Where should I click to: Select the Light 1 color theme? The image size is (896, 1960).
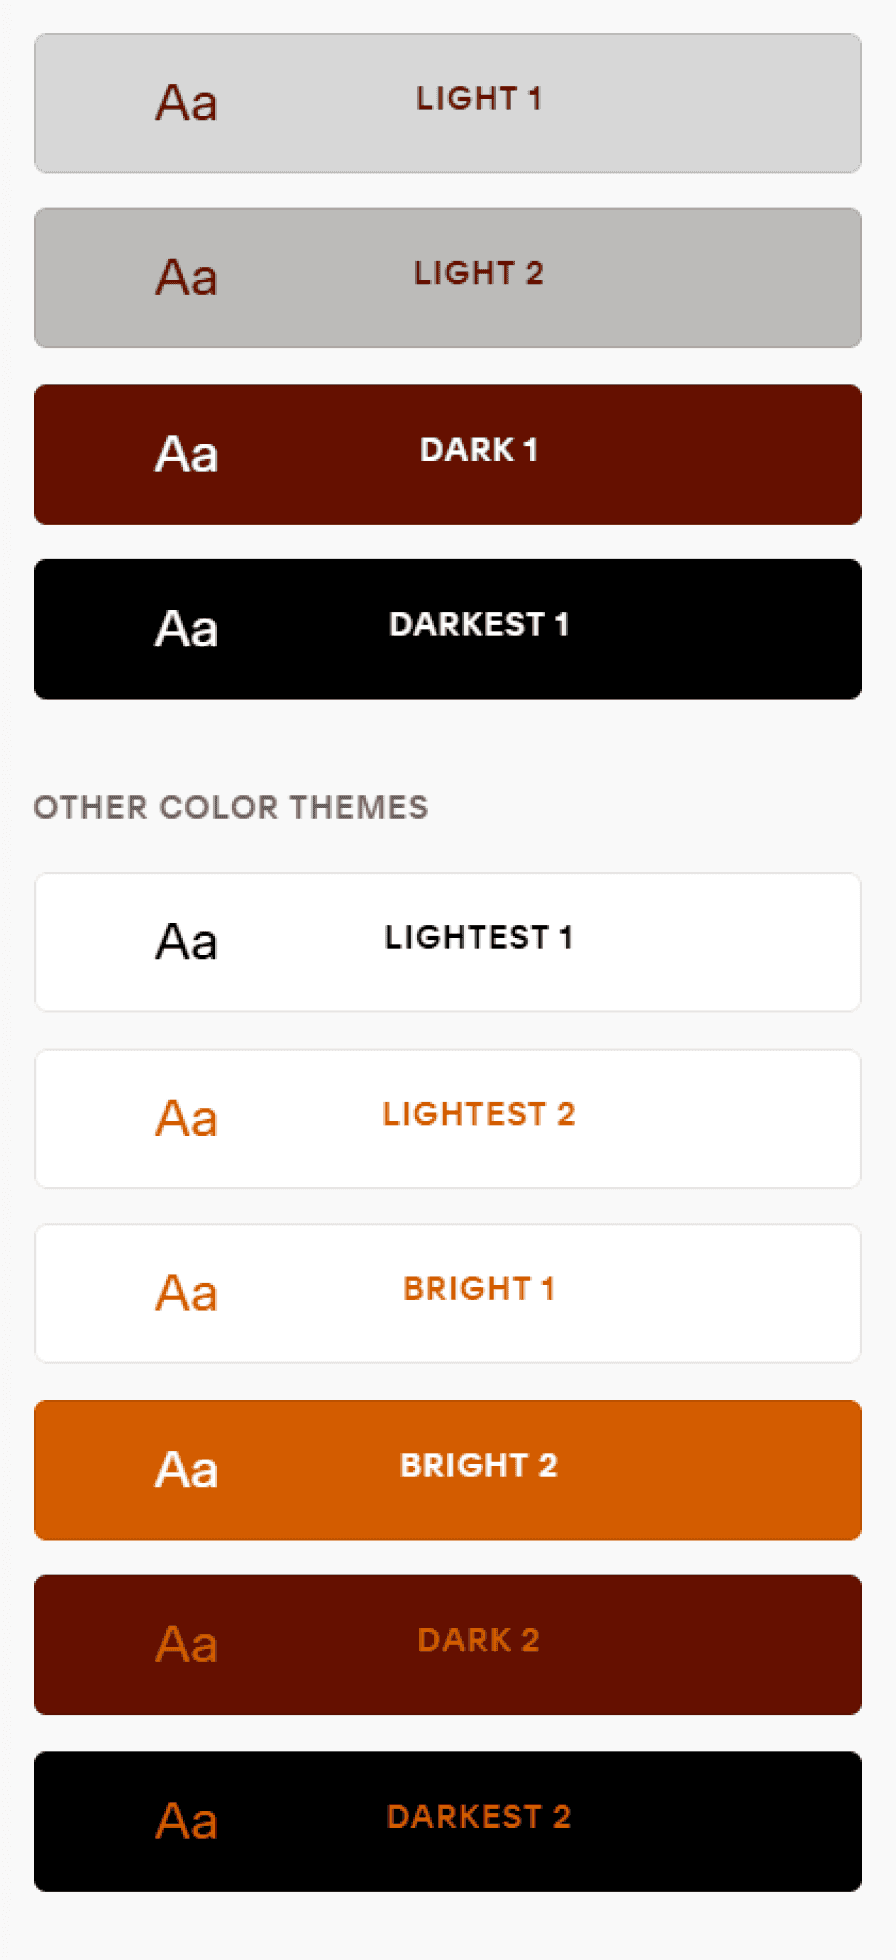pos(448,103)
